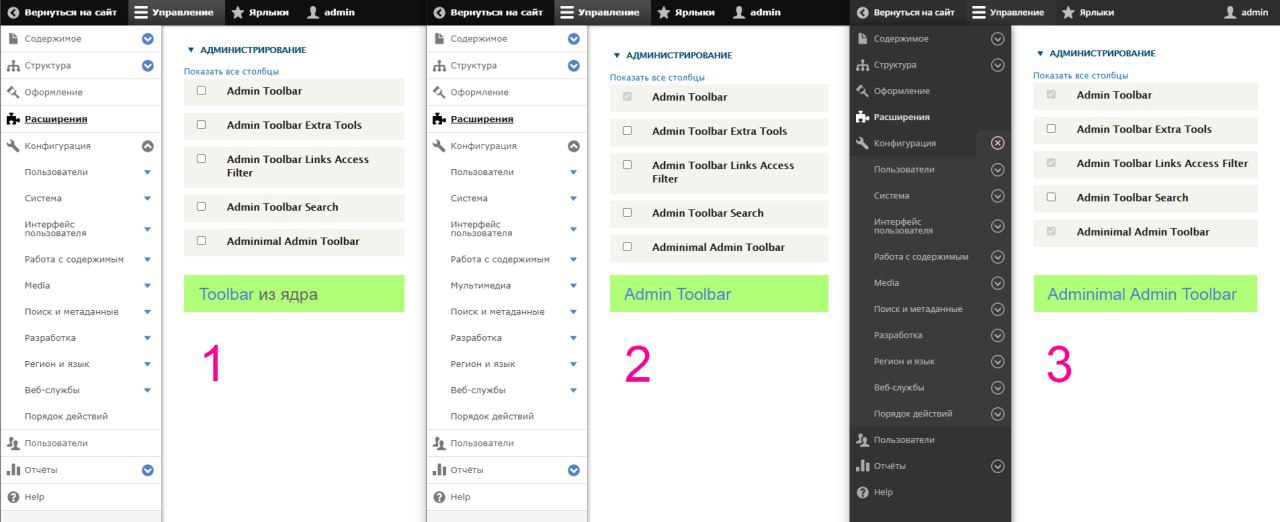This screenshot has height=522, width=1280.
Task: Click Help icon in Toolbar из ядра screenshot
Action: tap(13, 497)
